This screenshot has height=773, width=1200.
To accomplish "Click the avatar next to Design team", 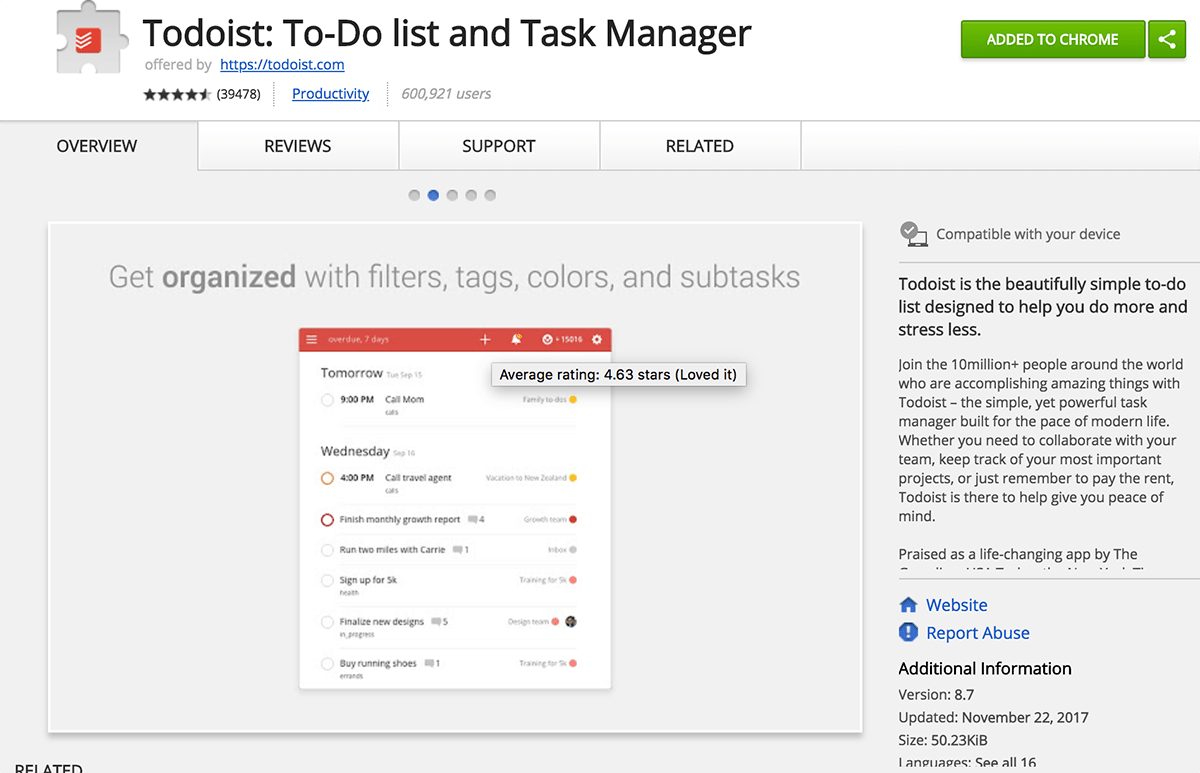I will pyautogui.click(x=571, y=622).
